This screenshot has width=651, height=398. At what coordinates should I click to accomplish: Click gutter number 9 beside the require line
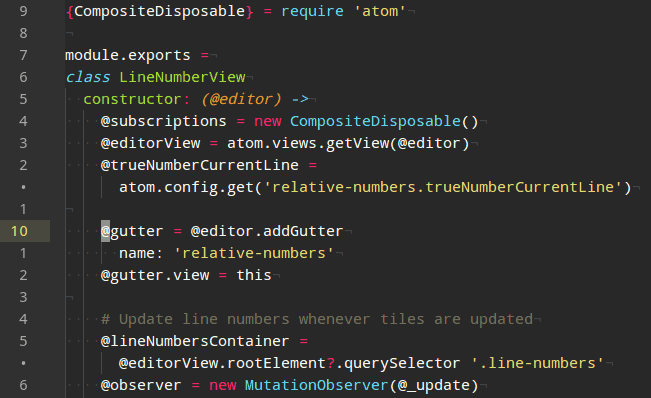(23, 11)
